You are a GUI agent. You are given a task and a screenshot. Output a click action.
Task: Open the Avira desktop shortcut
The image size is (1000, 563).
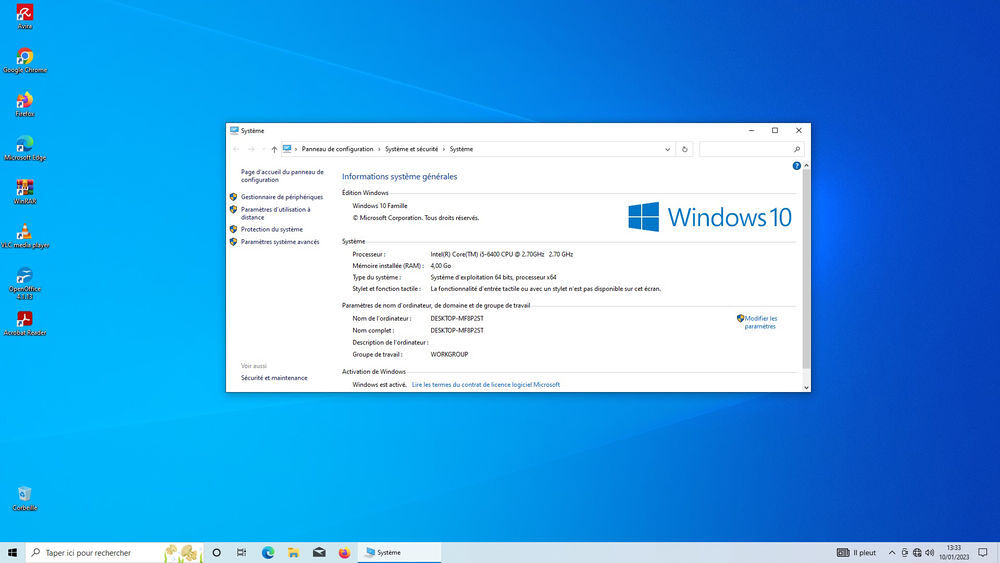(24, 17)
